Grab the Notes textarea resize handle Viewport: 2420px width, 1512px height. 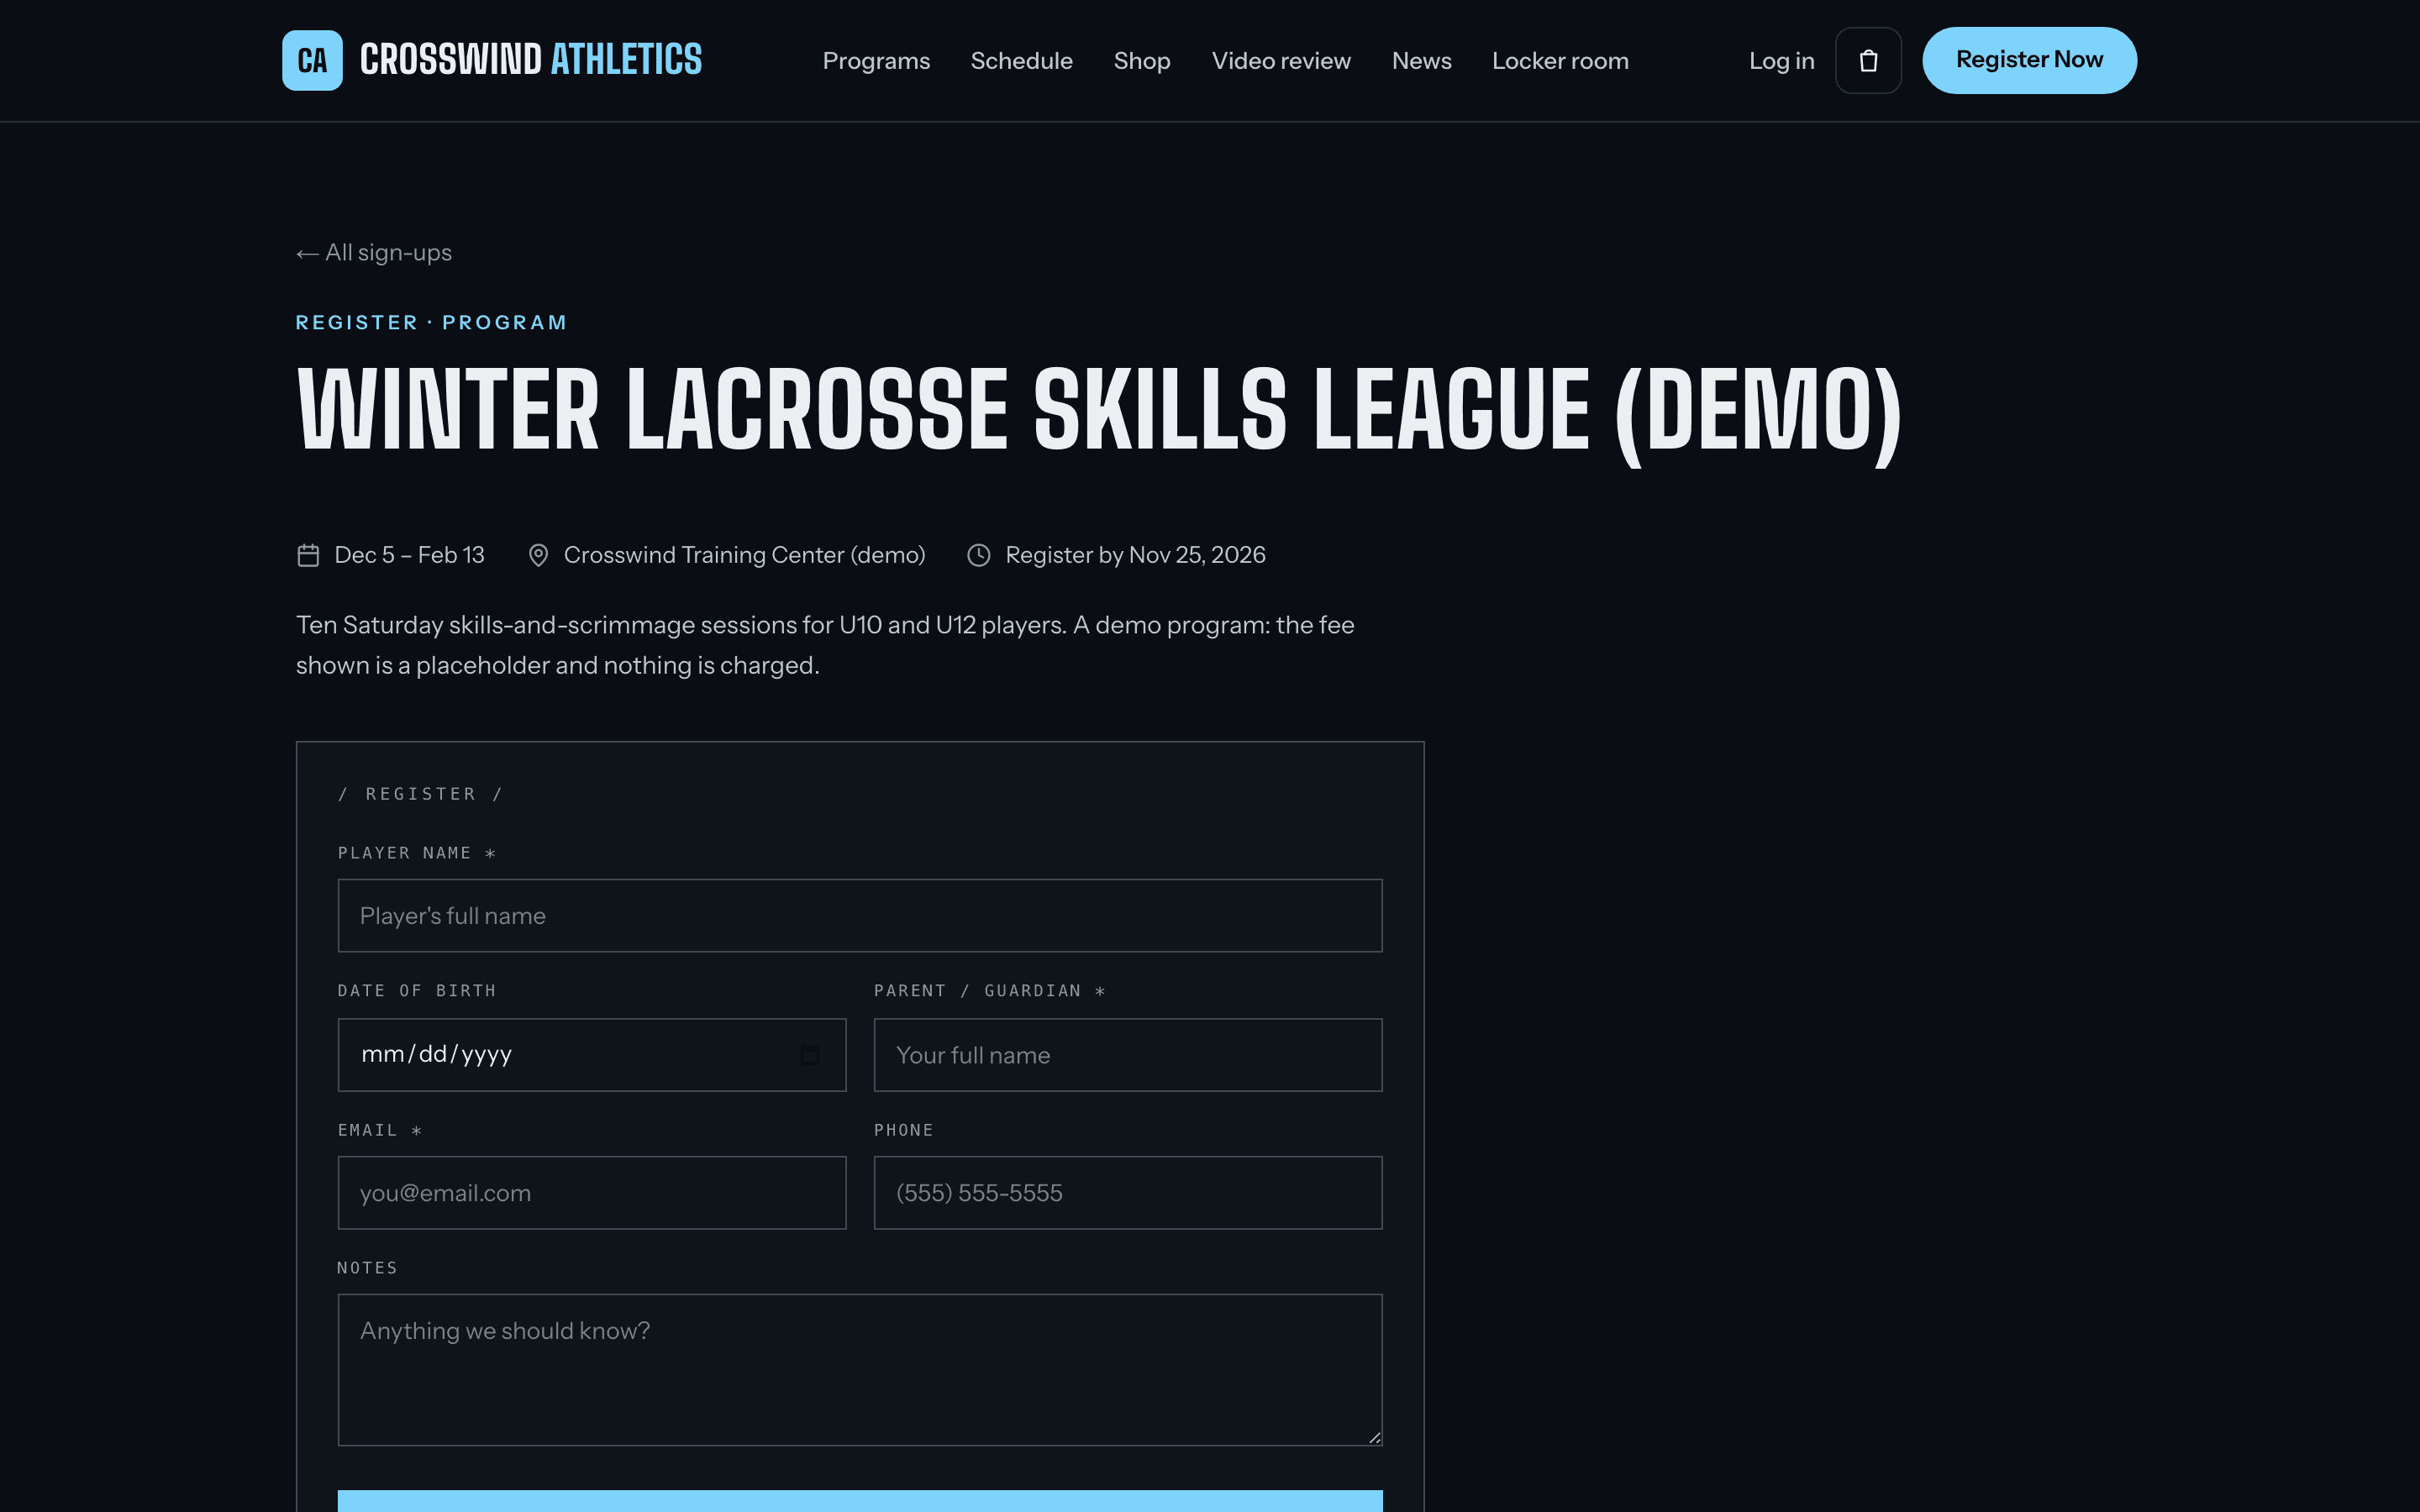pyautogui.click(x=1374, y=1437)
